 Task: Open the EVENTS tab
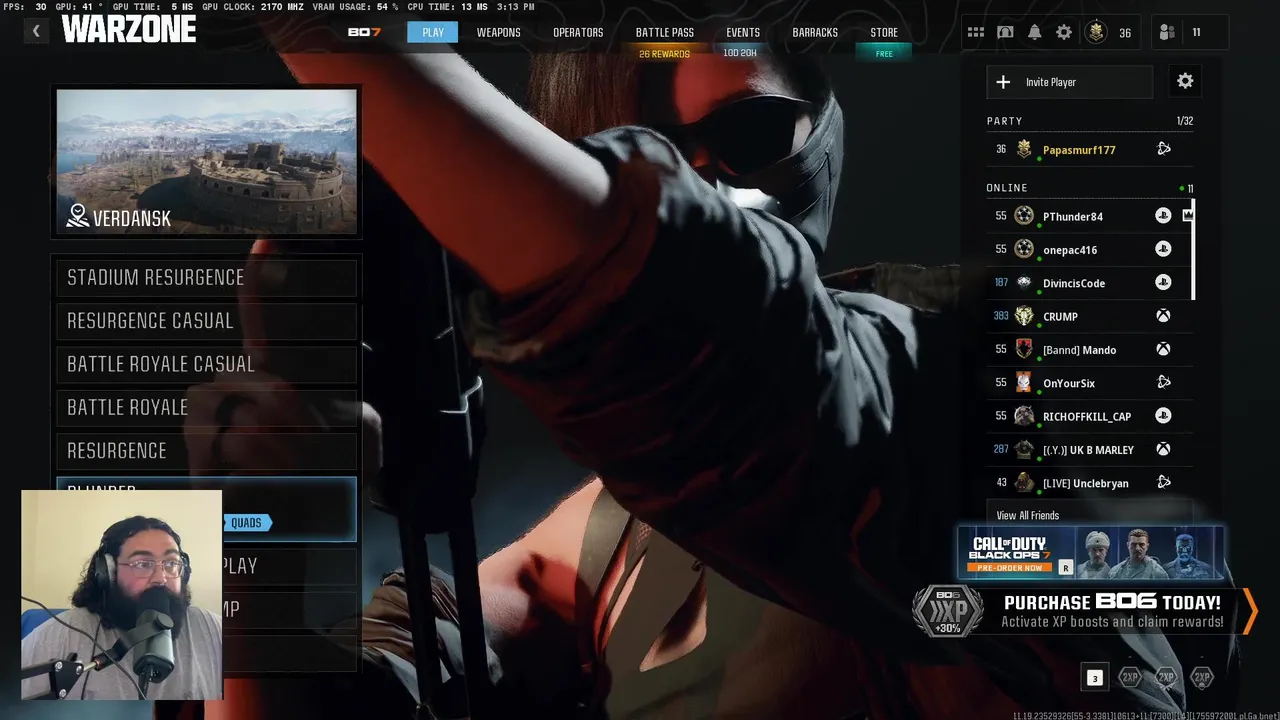click(743, 32)
